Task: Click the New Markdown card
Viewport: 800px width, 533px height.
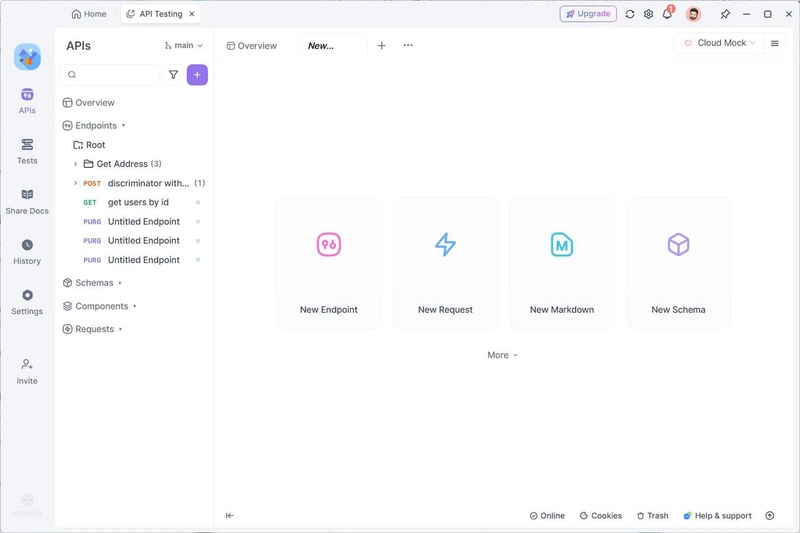Action: click(562, 263)
